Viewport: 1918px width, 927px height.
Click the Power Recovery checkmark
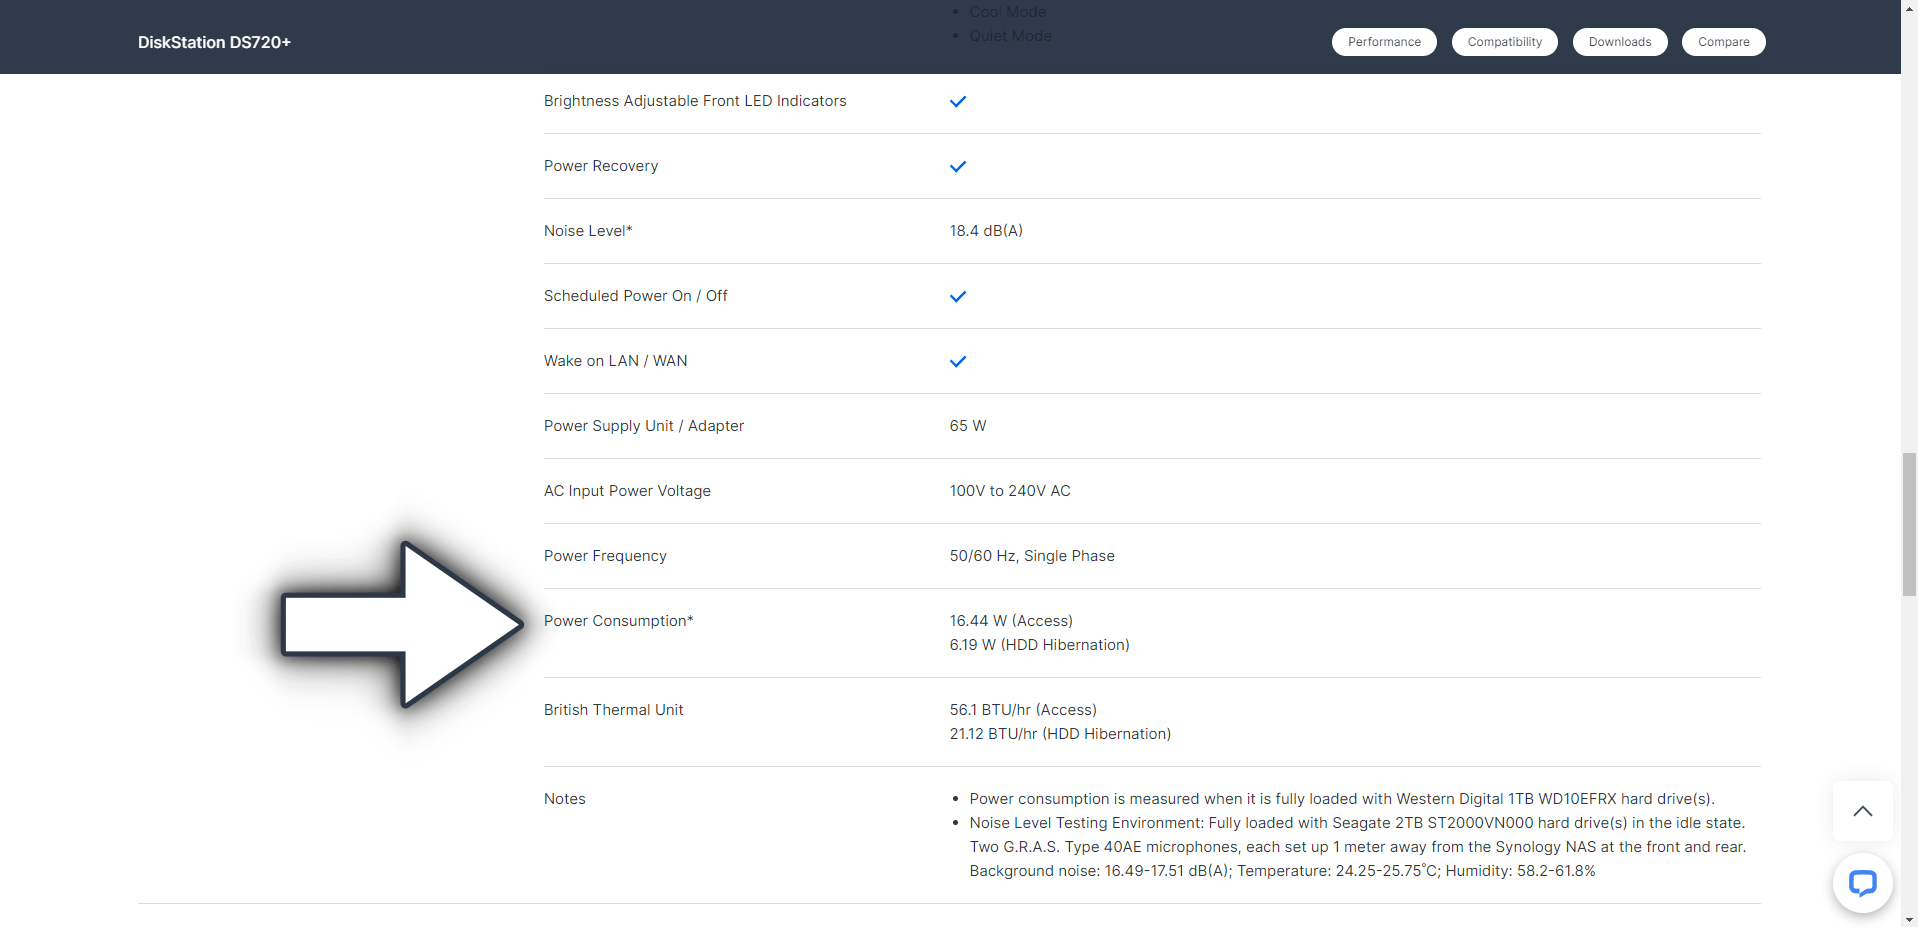[x=958, y=166]
